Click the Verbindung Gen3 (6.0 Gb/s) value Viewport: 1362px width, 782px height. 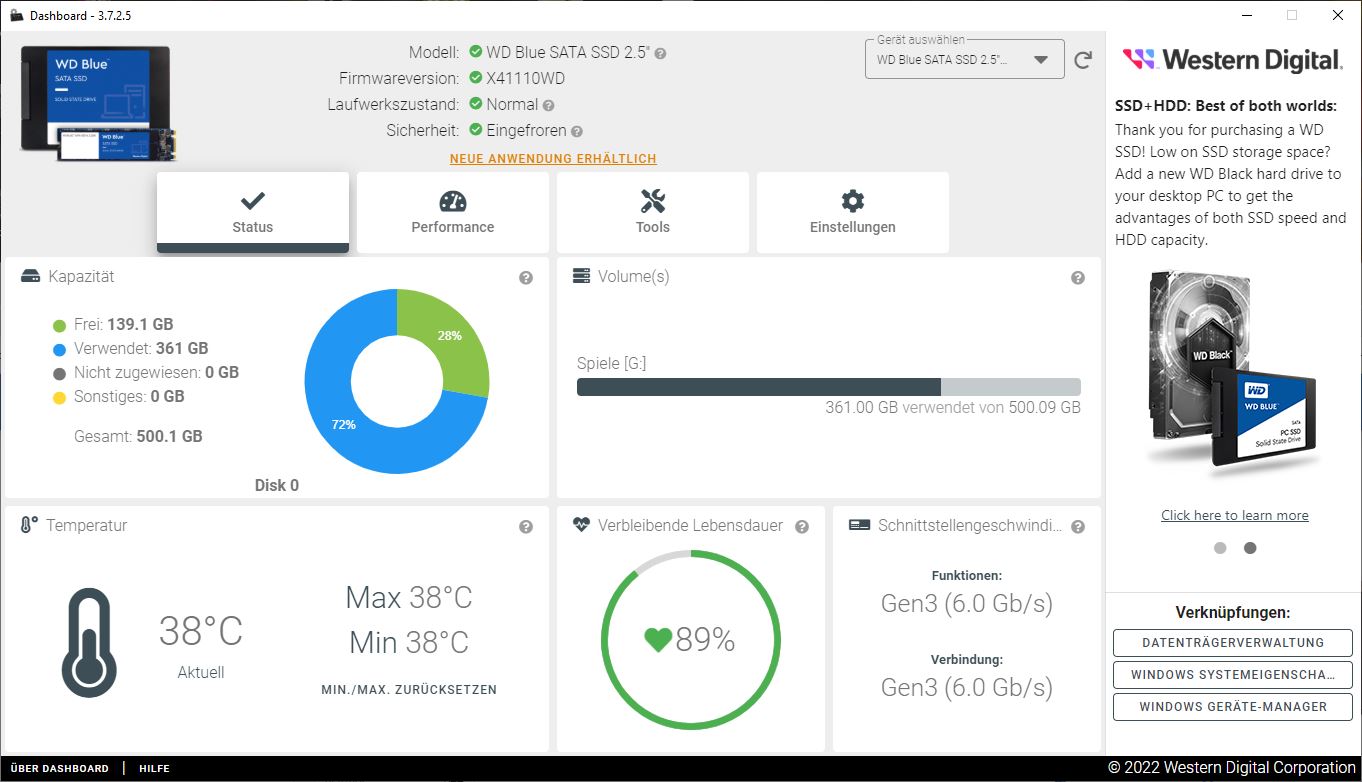pos(967,688)
